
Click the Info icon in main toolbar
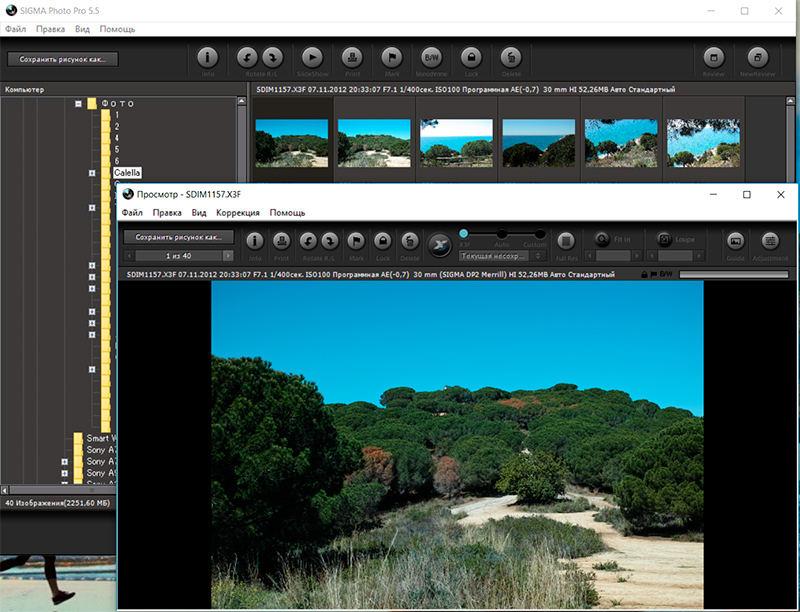pos(207,58)
